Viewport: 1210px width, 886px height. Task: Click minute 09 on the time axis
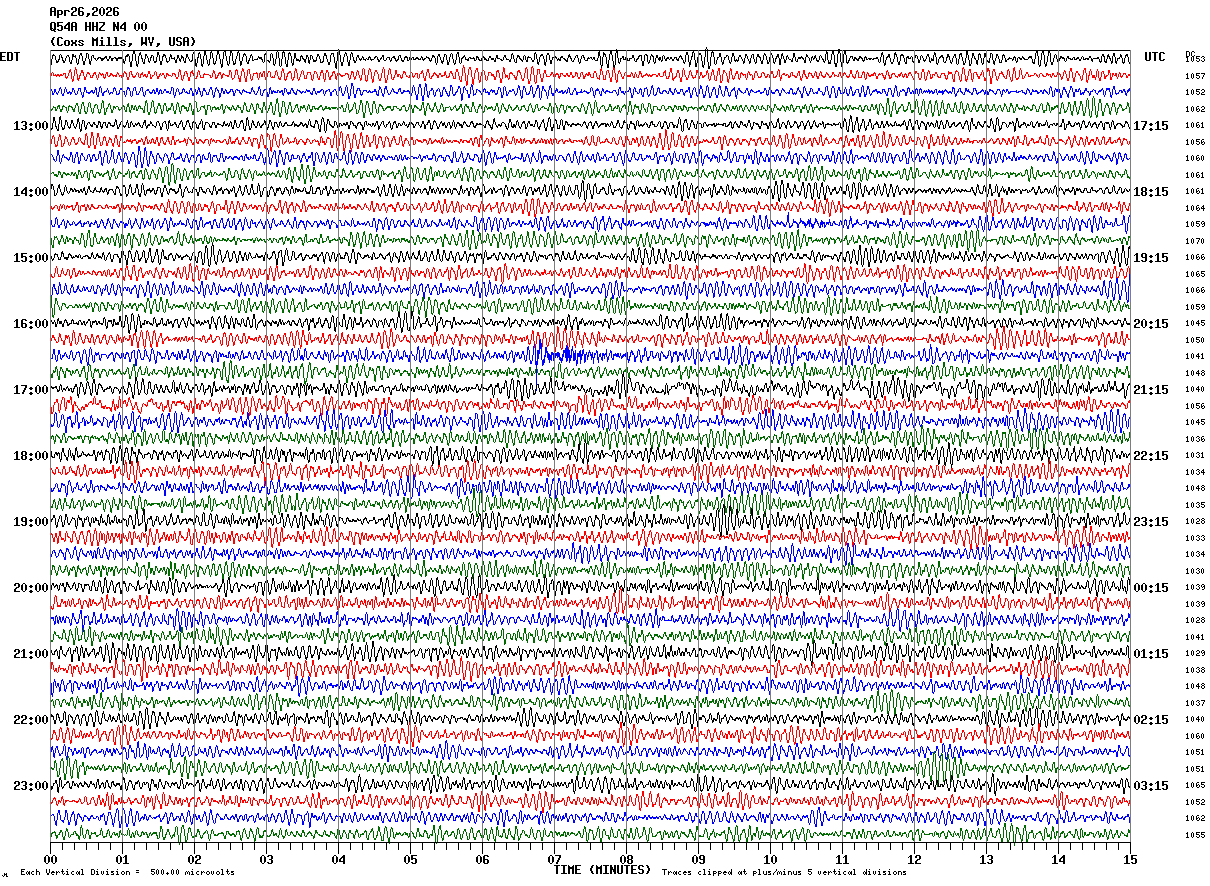tap(698, 859)
